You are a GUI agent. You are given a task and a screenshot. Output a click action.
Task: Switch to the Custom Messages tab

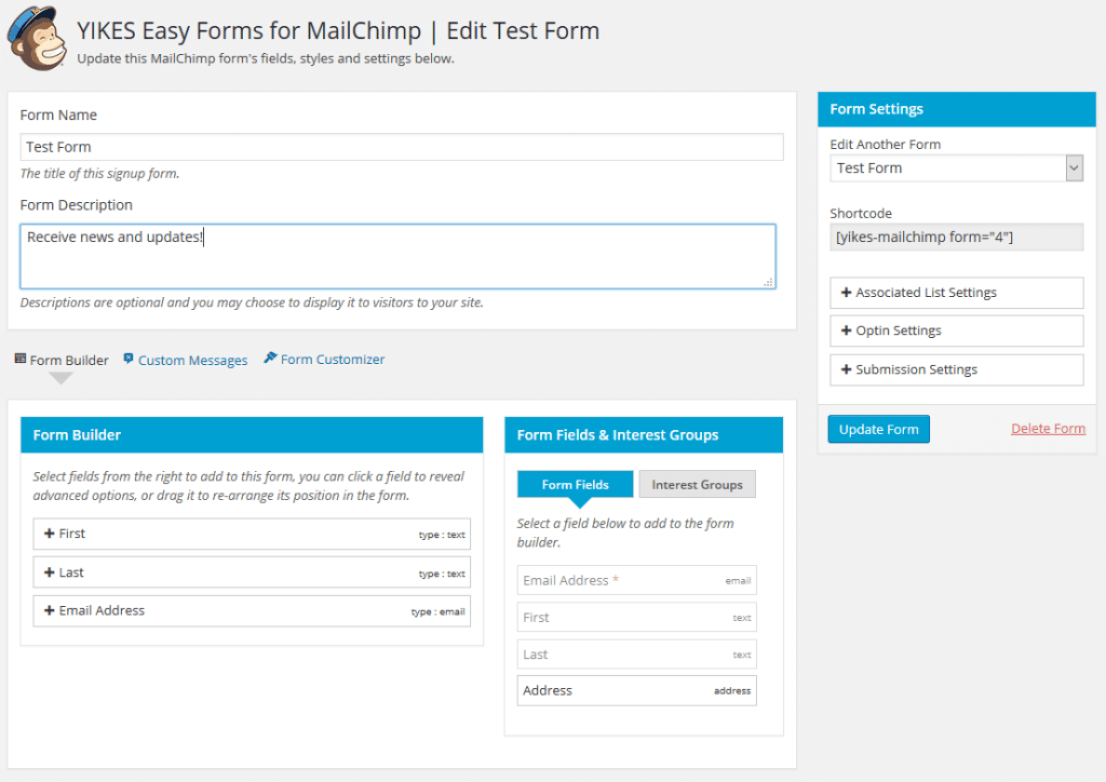186,360
